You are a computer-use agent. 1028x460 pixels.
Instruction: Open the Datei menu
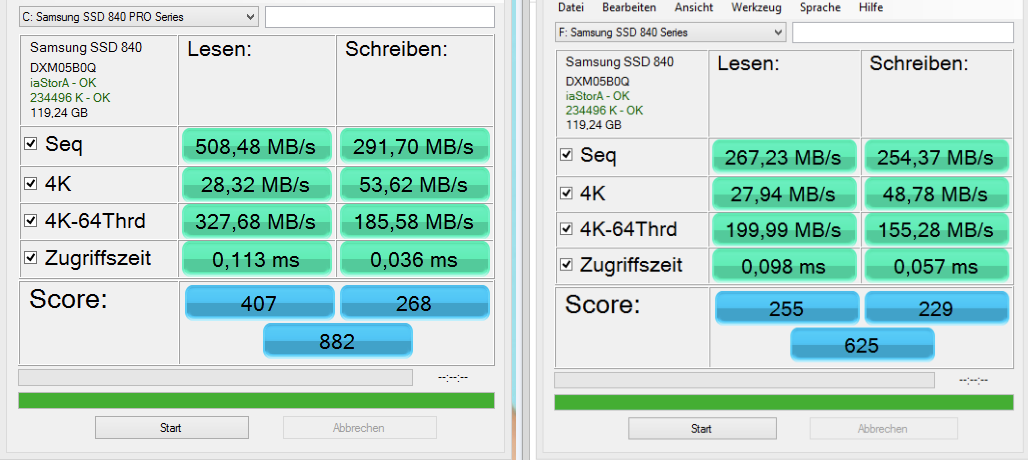570,7
